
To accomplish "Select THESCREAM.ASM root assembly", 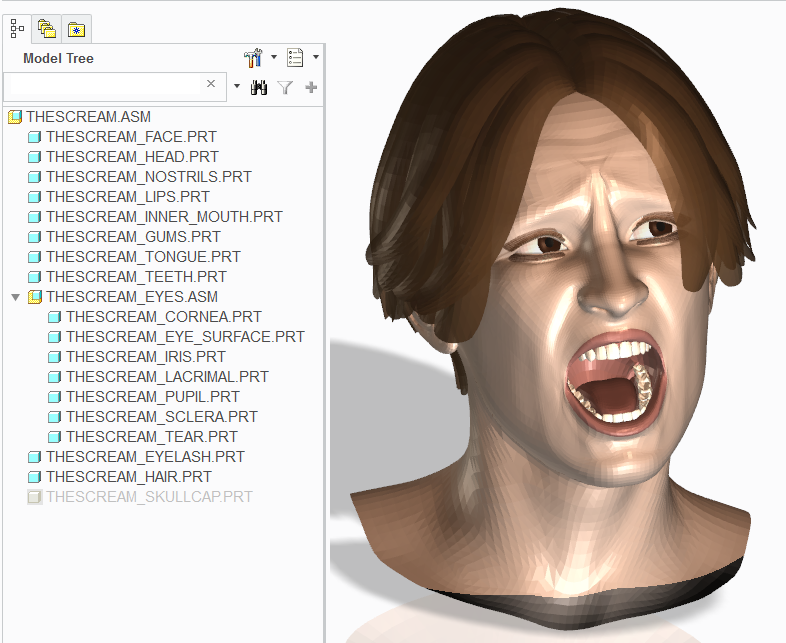I will [x=89, y=117].
